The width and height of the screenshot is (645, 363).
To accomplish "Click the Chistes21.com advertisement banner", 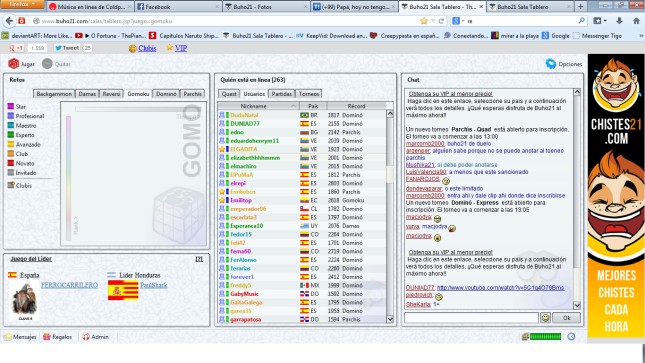I will 616,196.
